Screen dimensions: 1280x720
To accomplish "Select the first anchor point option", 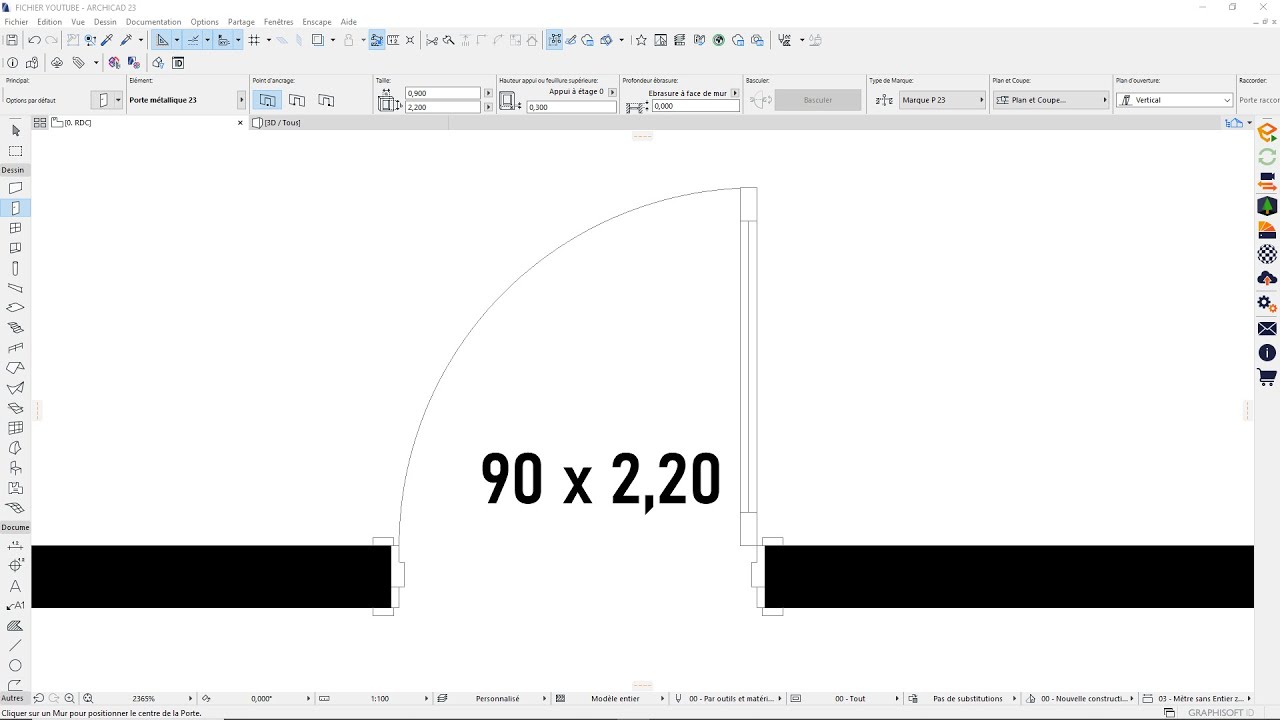I will 267,100.
